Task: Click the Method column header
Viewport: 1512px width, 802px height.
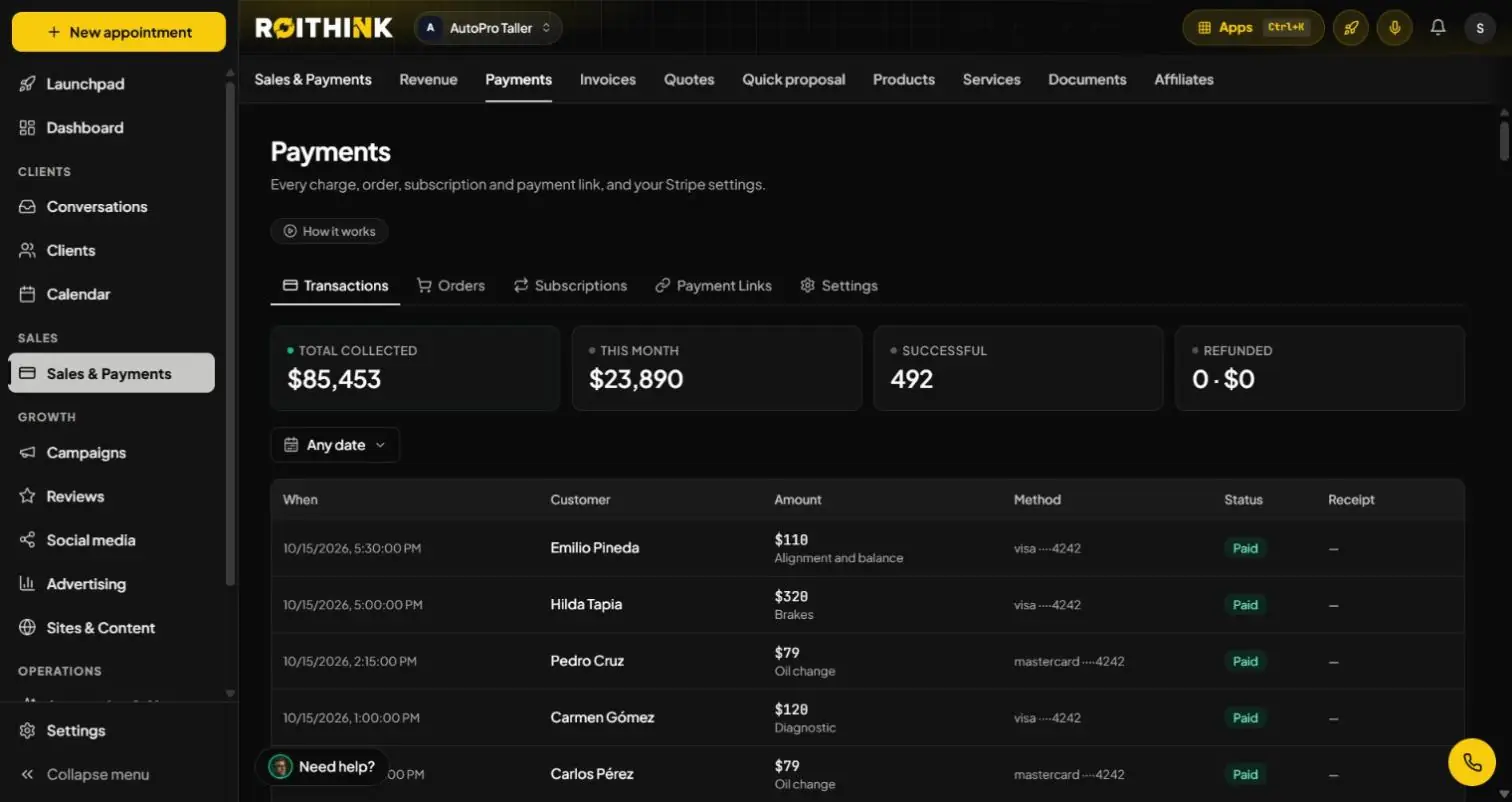Action: 1037,500
